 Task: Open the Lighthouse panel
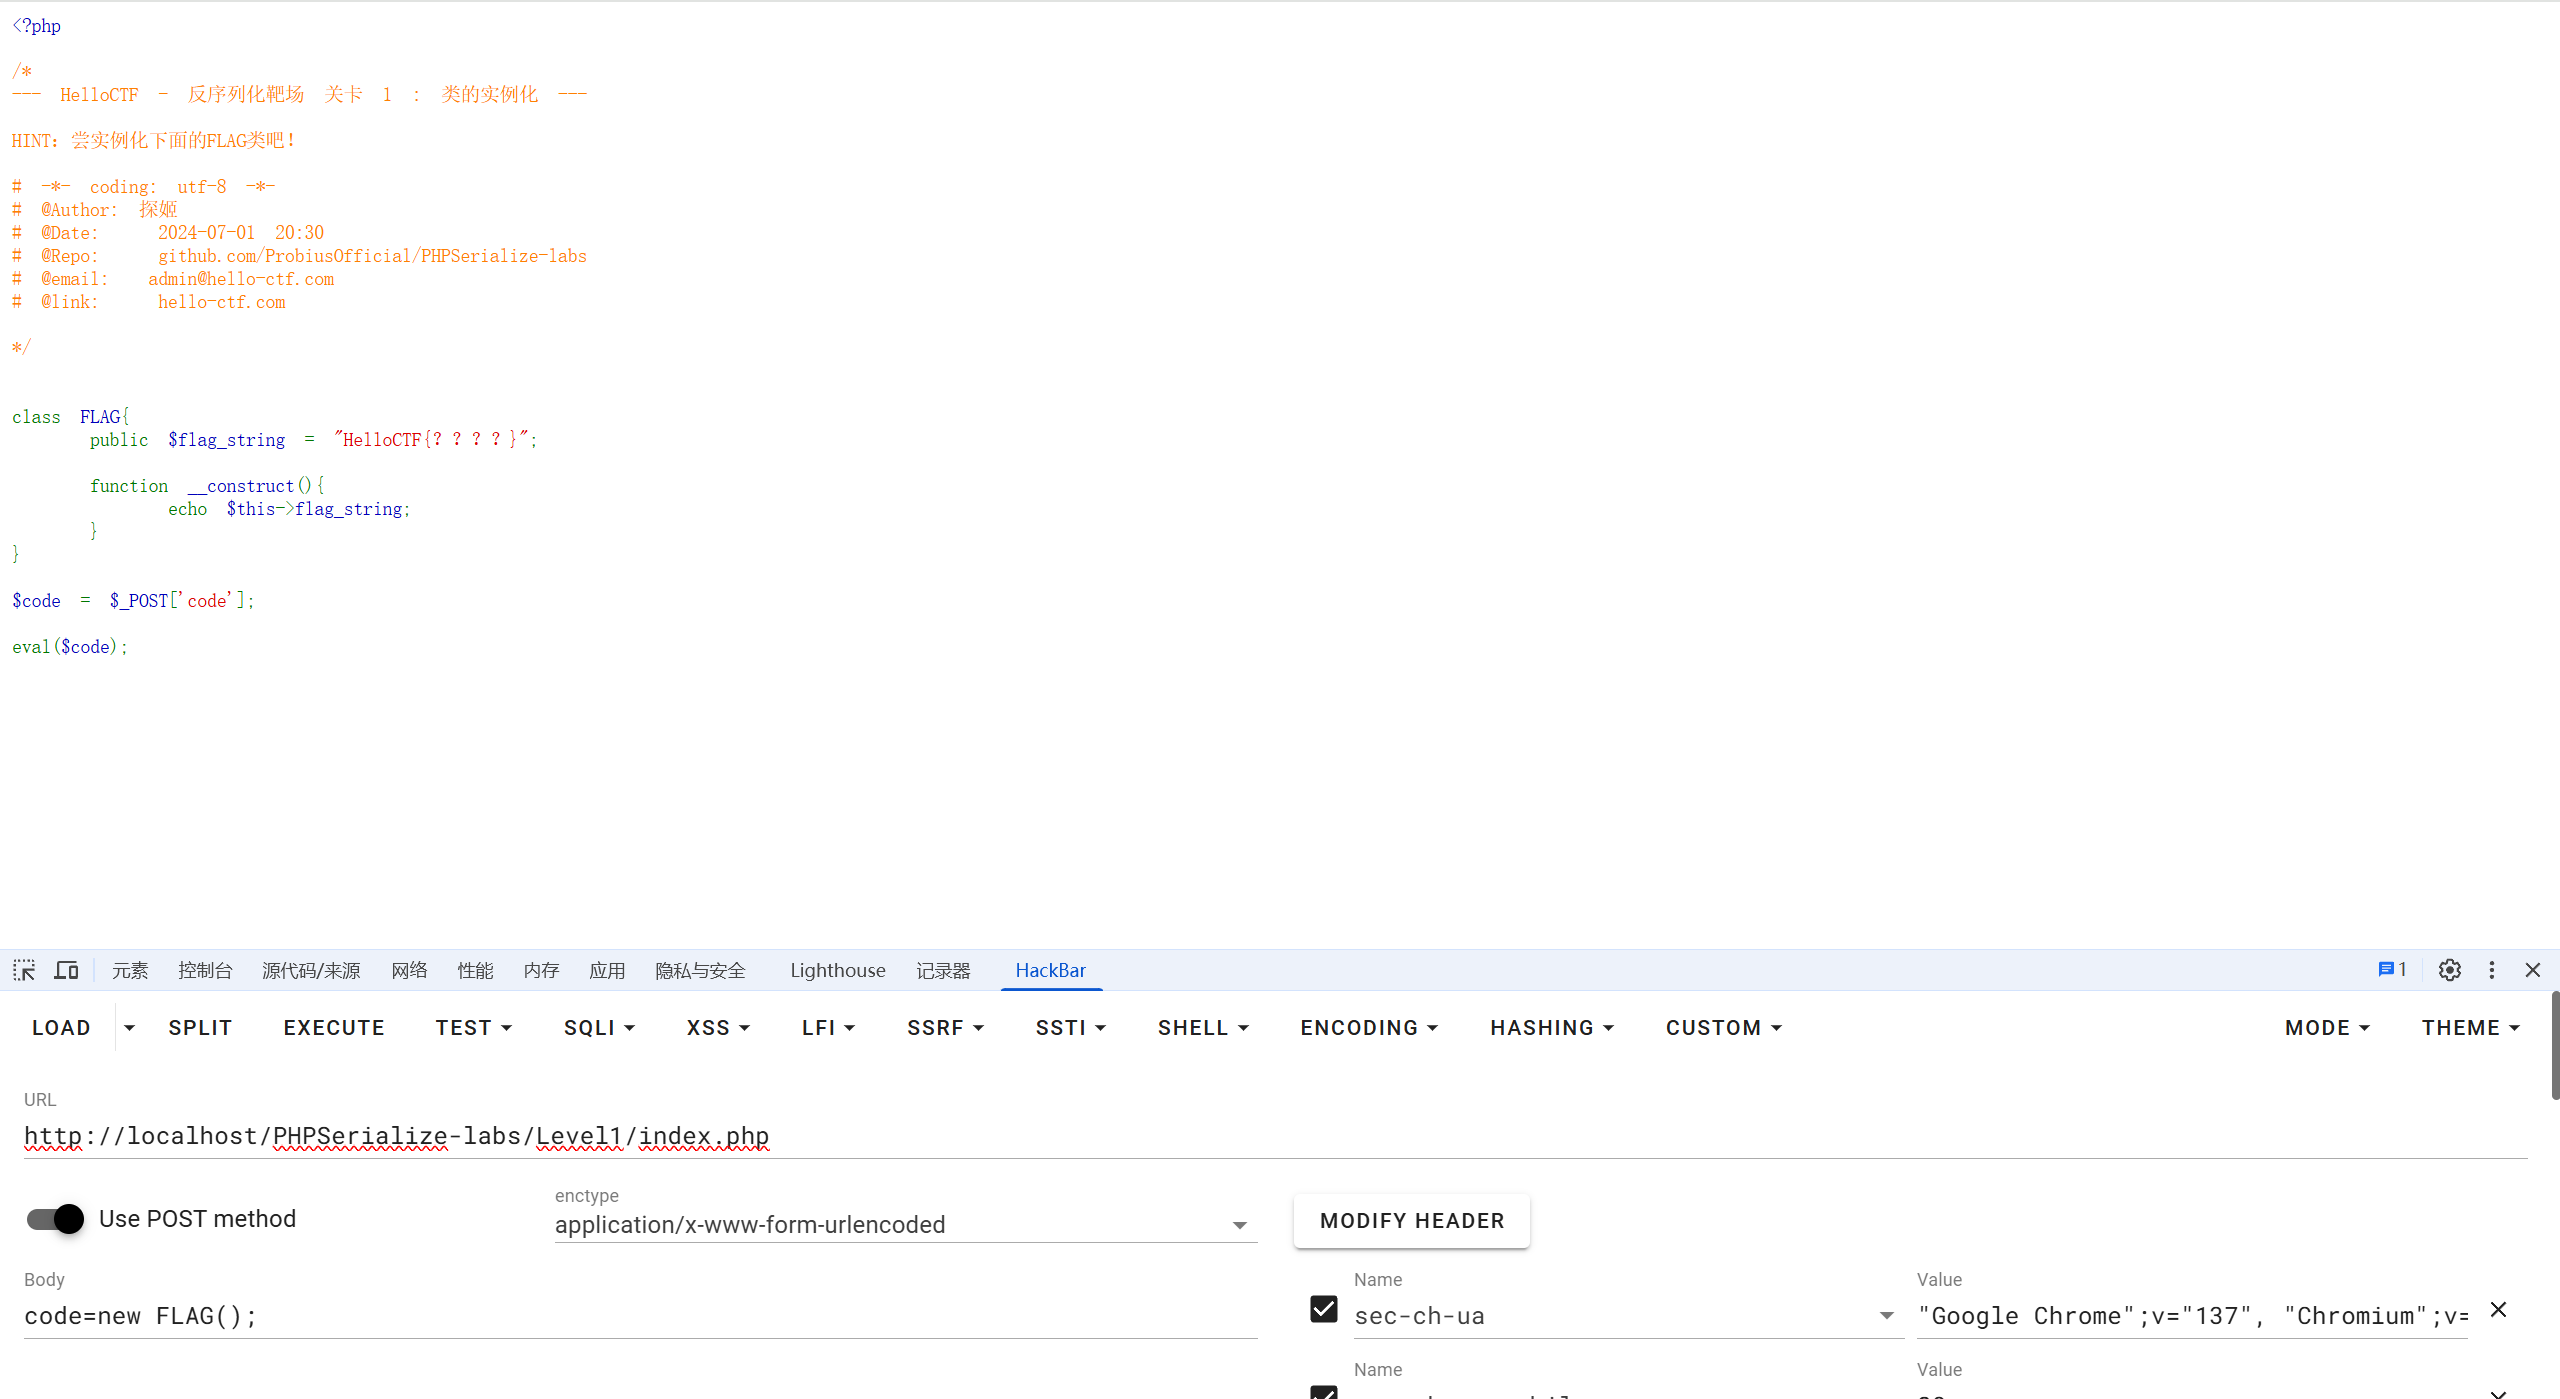[836, 970]
